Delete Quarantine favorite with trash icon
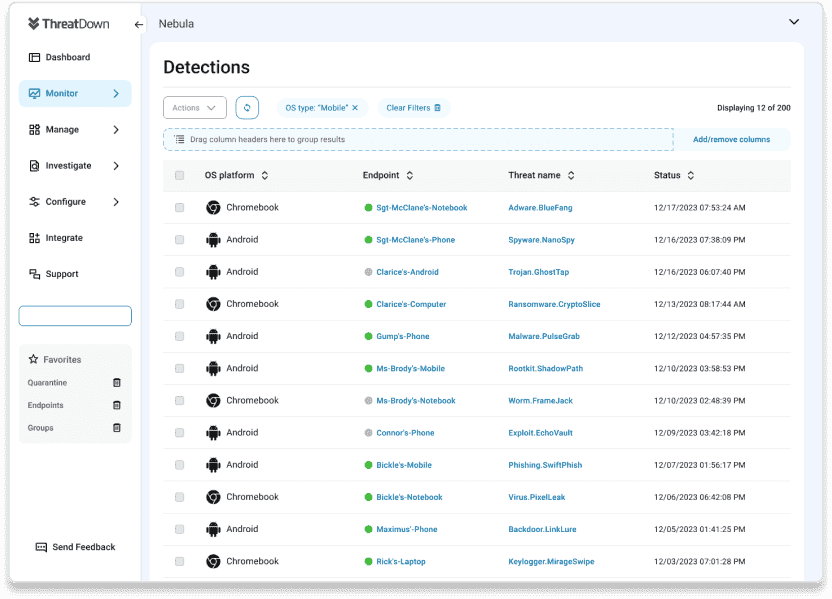Viewport: 832px width, 599px height. (116, 383)
